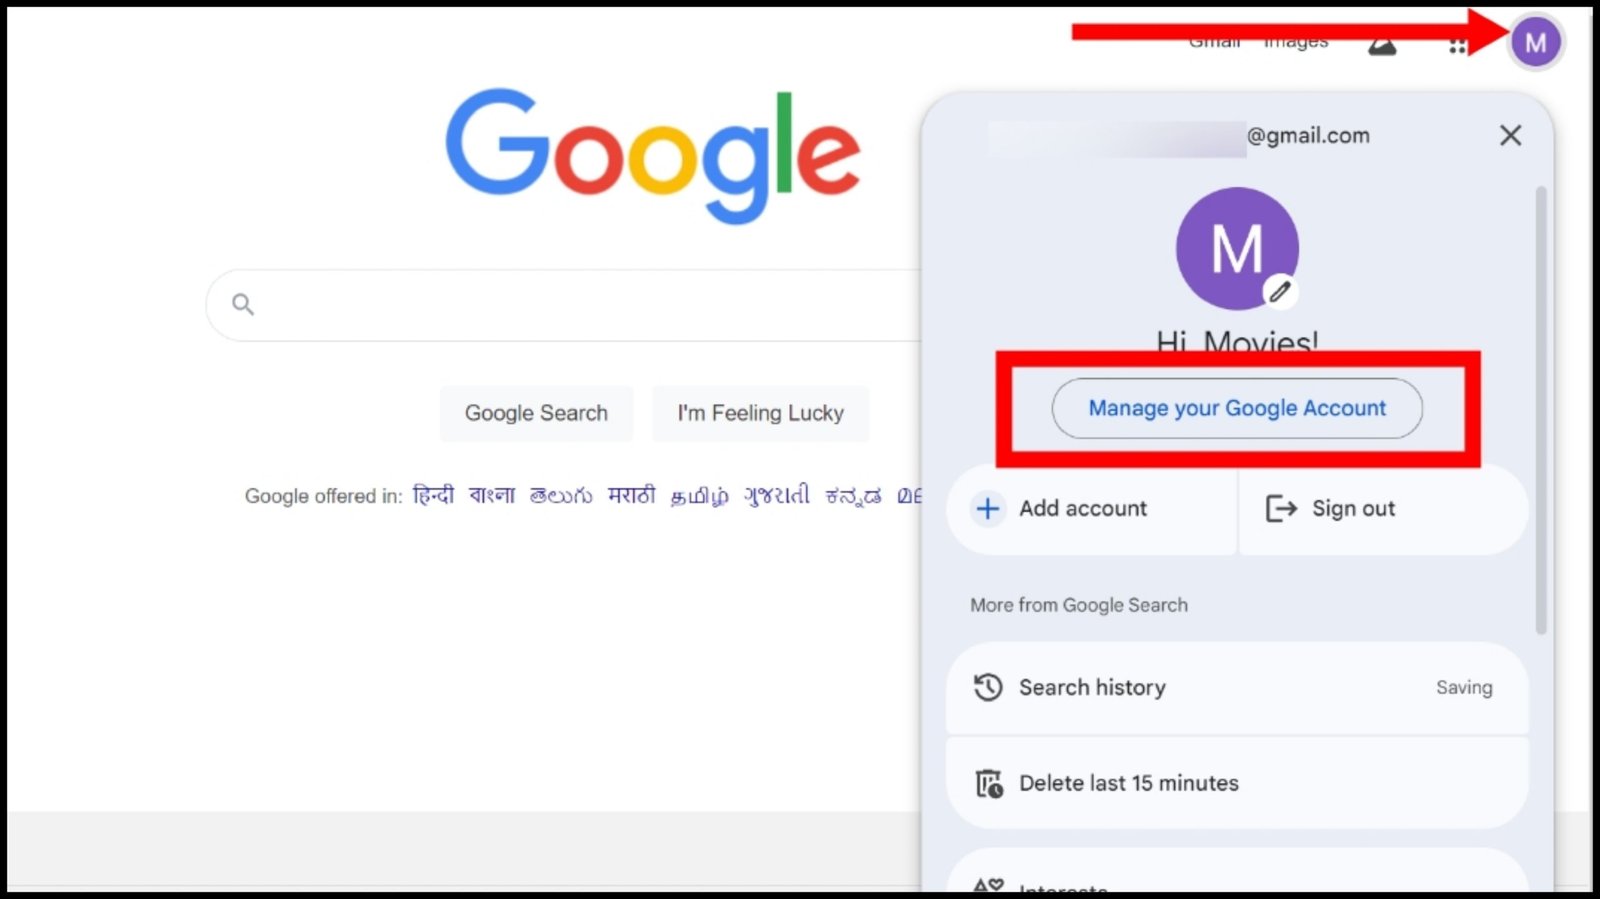This screenshot has height=899, width=1600.
Task: Click the Labs flask icon in header
Action: (x=1382, y=45)
